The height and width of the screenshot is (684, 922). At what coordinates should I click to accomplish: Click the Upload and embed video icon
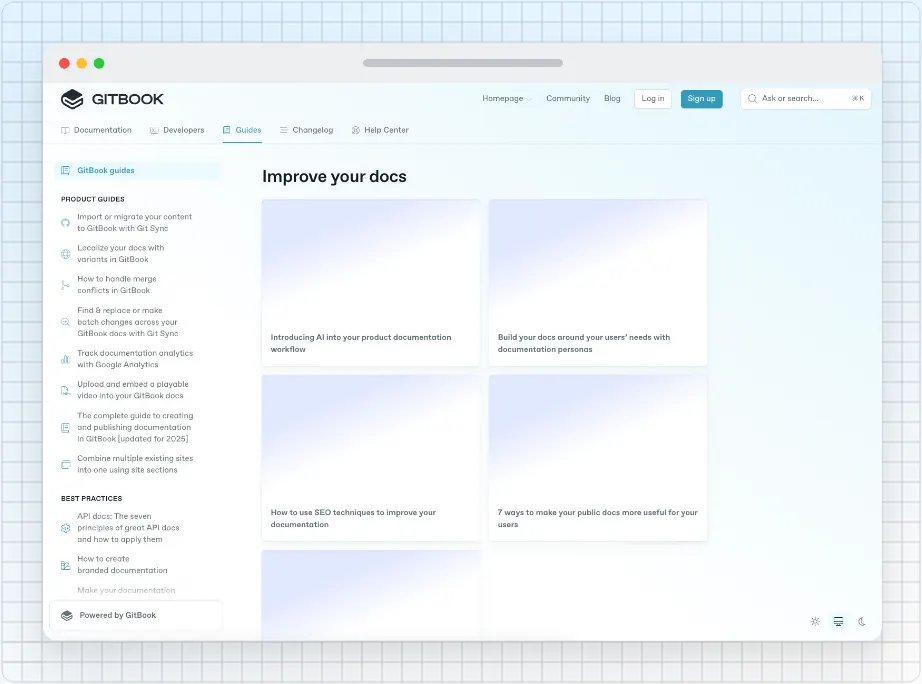[65, 391]
